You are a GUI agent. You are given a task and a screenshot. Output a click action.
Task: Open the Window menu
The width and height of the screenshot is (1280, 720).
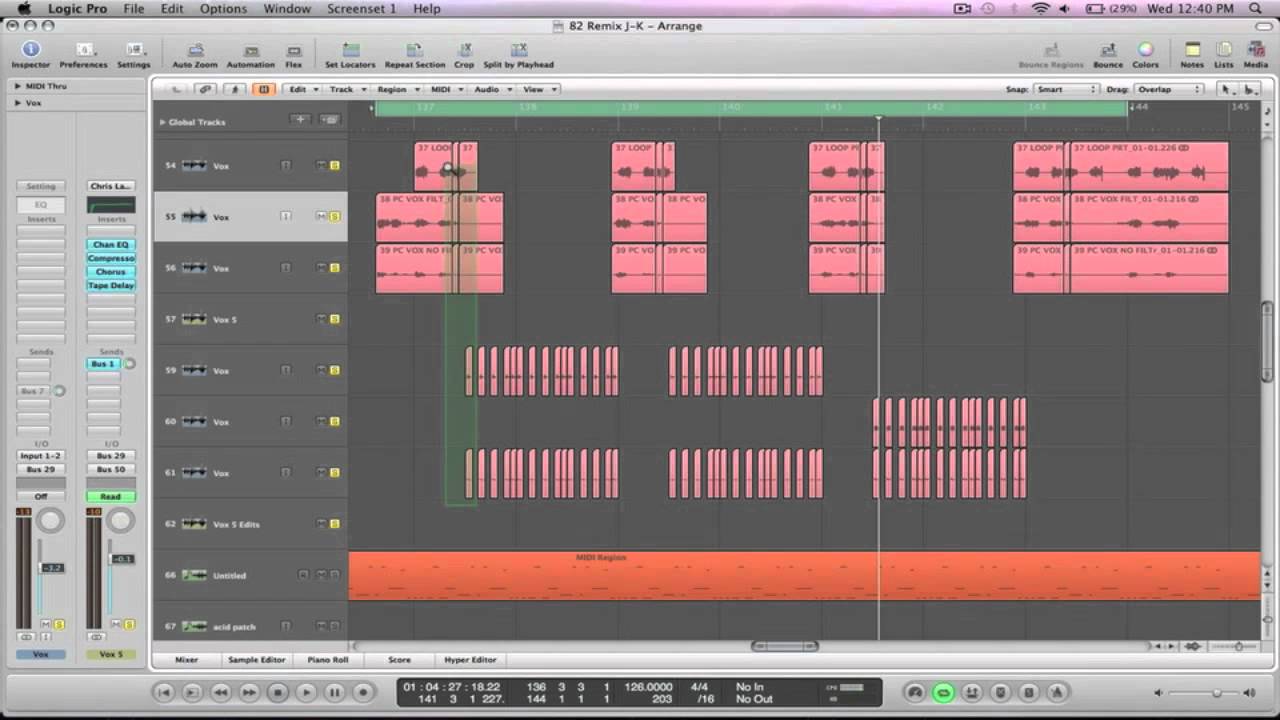click(287, 9)
